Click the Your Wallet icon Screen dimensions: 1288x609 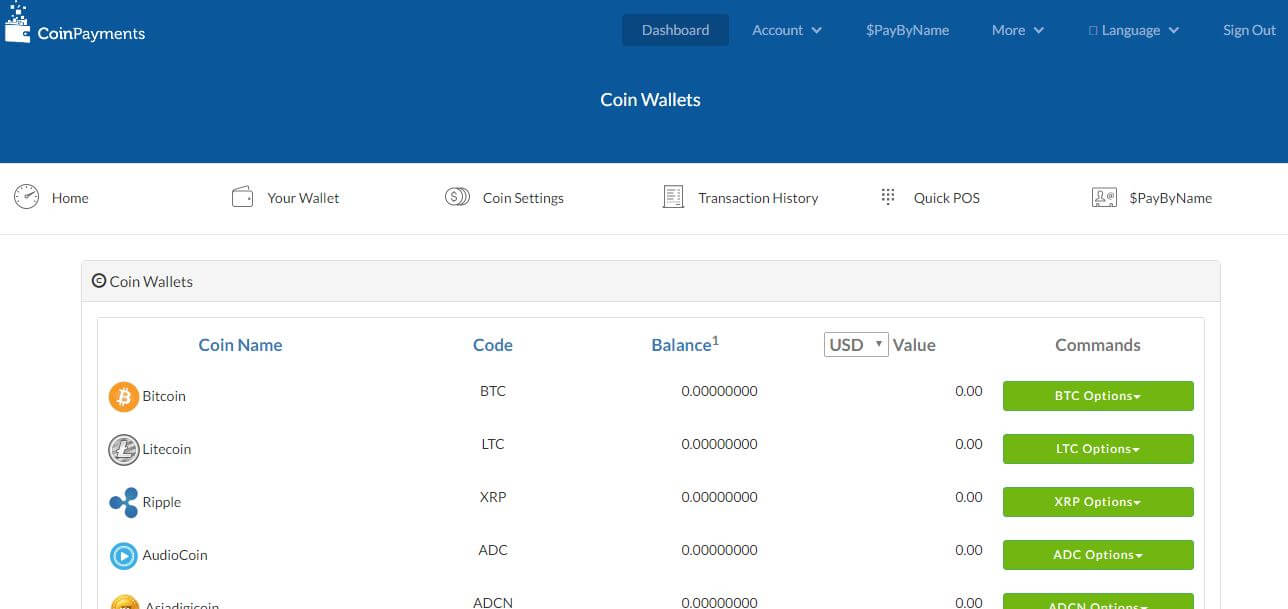tap(242, 197)
